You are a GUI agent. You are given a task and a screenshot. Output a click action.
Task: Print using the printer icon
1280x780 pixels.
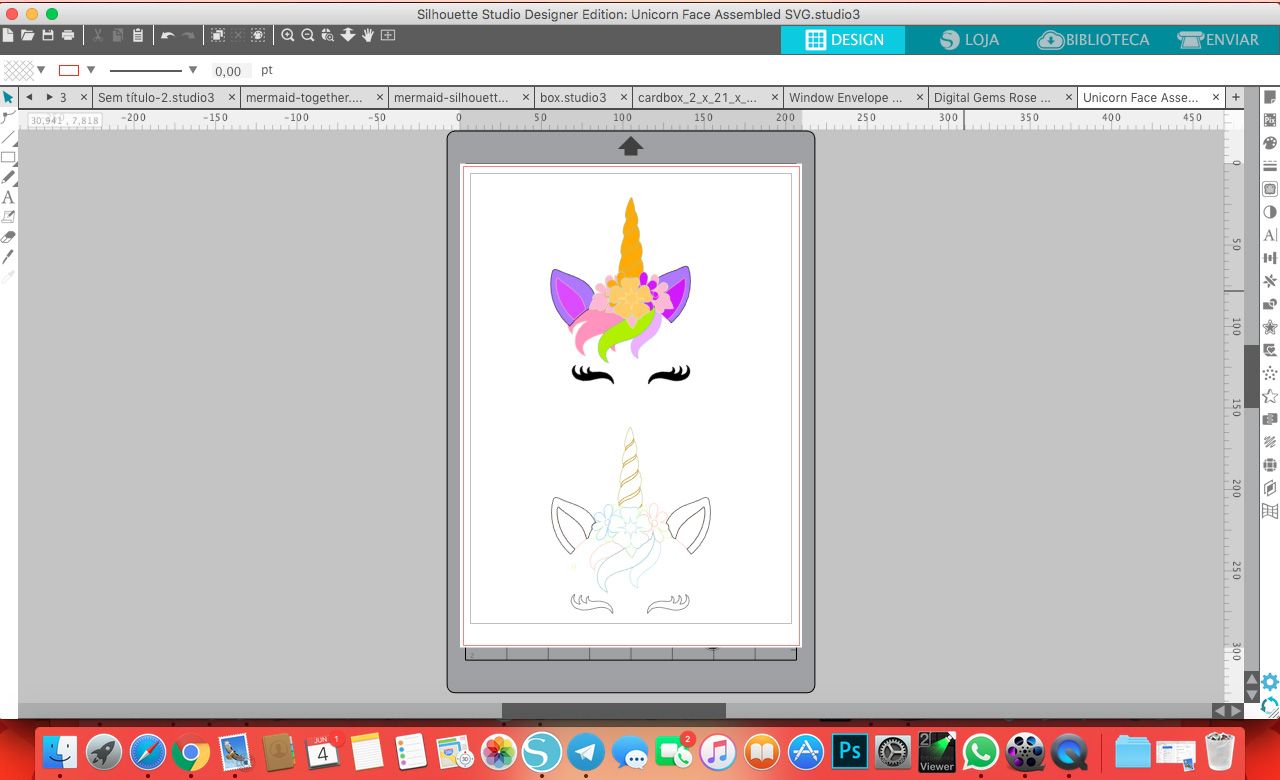click(x=67, y=35)
